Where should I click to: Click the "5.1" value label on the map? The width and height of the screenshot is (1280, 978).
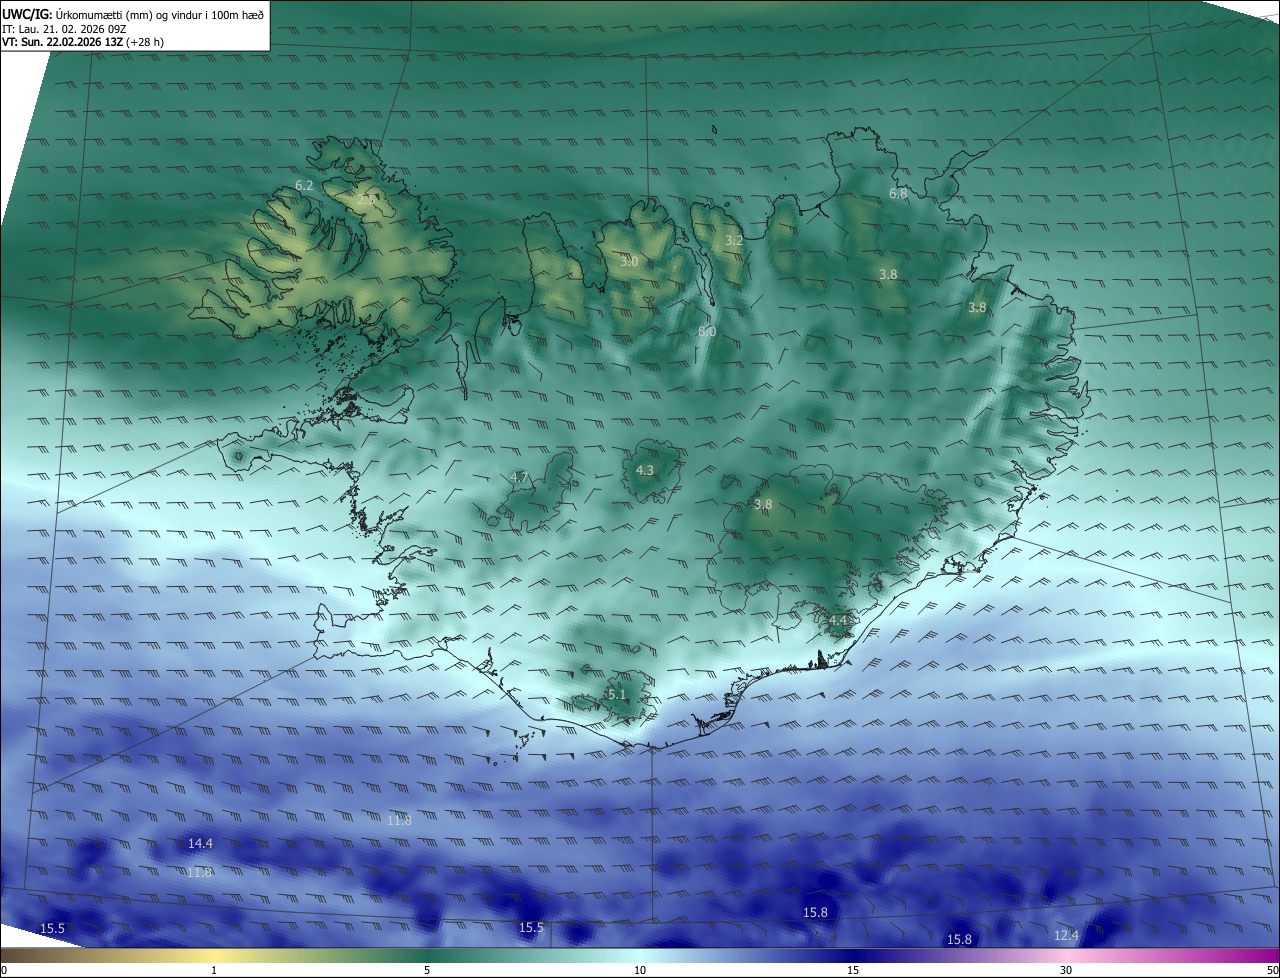pyautogui.click(x=617, y=695)
